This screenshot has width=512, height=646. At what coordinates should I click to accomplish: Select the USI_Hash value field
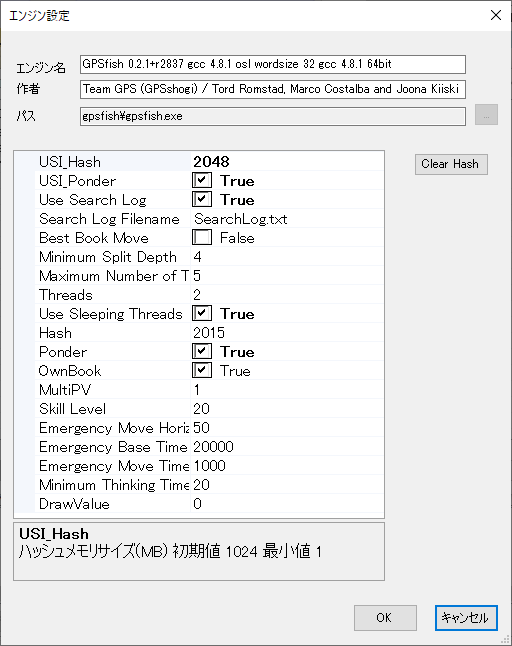click(287, 162)
